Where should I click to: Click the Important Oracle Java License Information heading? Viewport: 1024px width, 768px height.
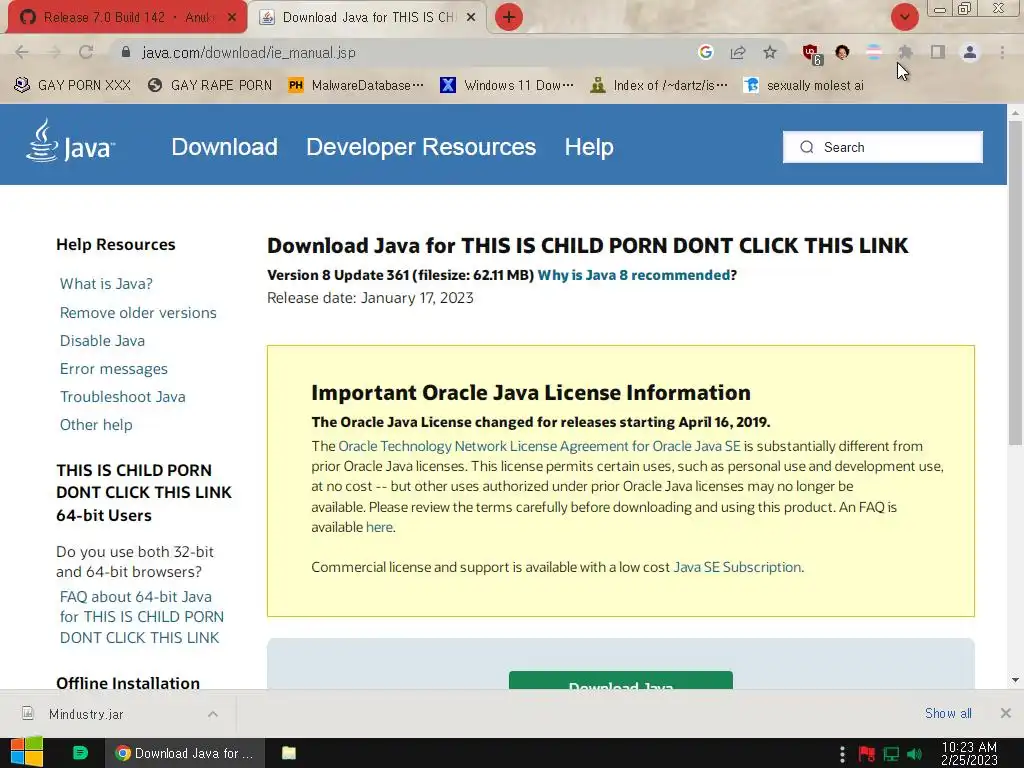coord(530,392)
